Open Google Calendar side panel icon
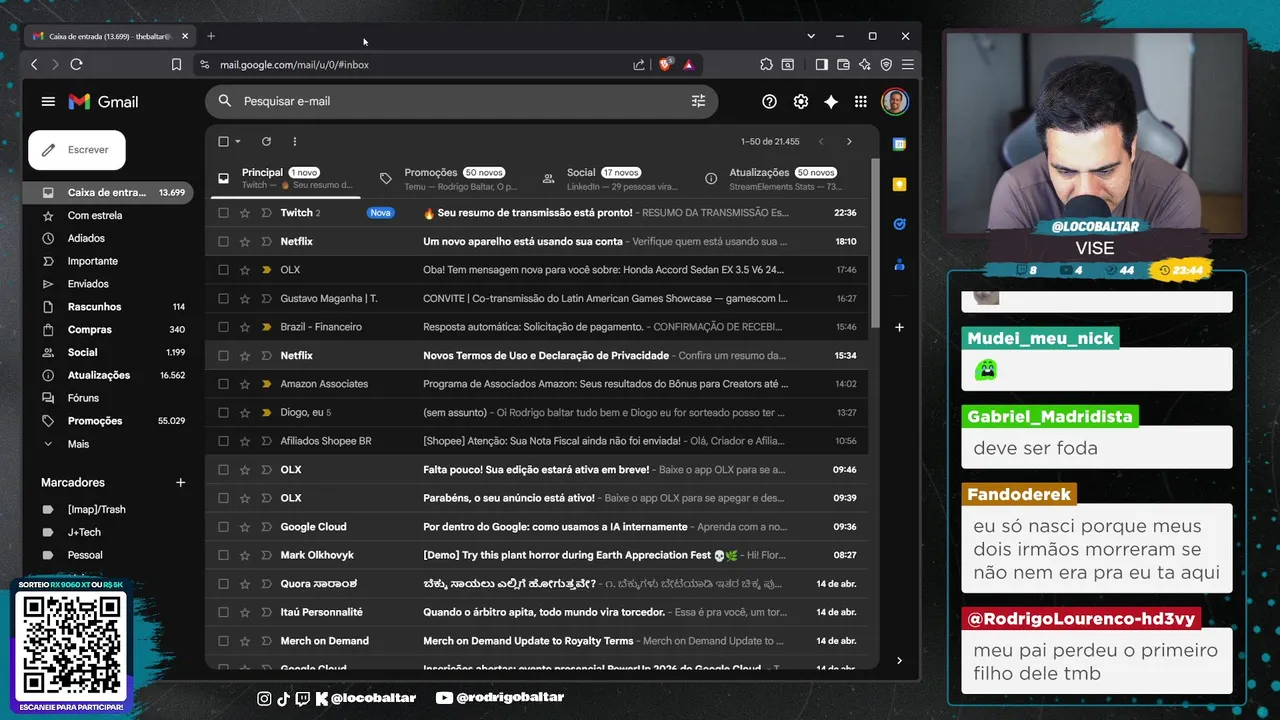Viewport: 1280px width, 720px height. pyautogui.click(x=899, y=144)
